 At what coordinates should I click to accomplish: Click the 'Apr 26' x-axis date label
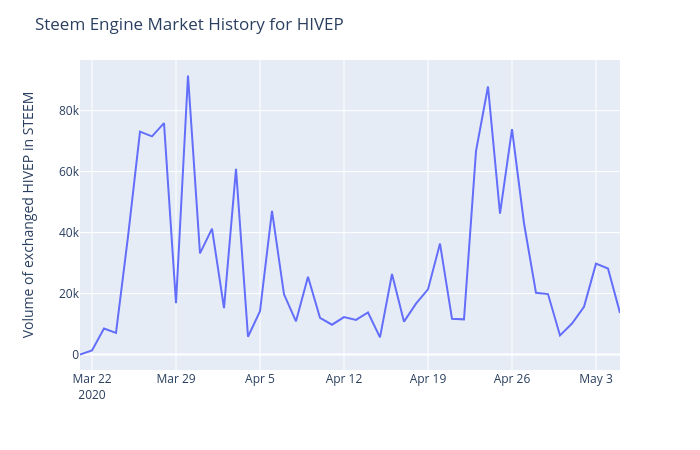512,379
